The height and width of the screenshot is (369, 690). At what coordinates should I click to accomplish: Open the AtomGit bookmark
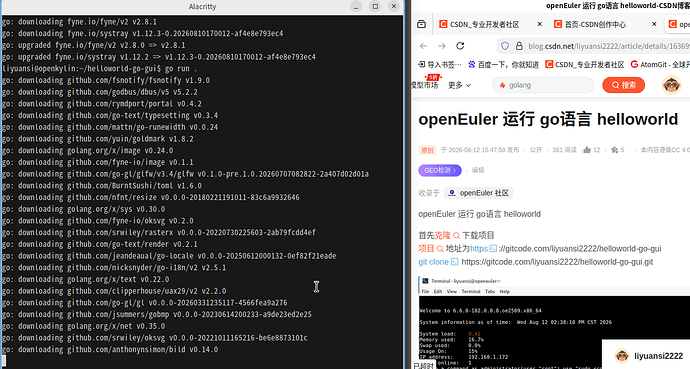660,65
